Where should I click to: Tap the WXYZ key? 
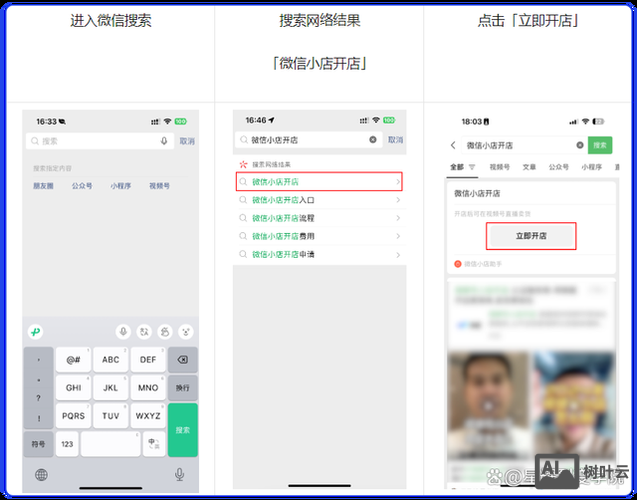(148, 416)
